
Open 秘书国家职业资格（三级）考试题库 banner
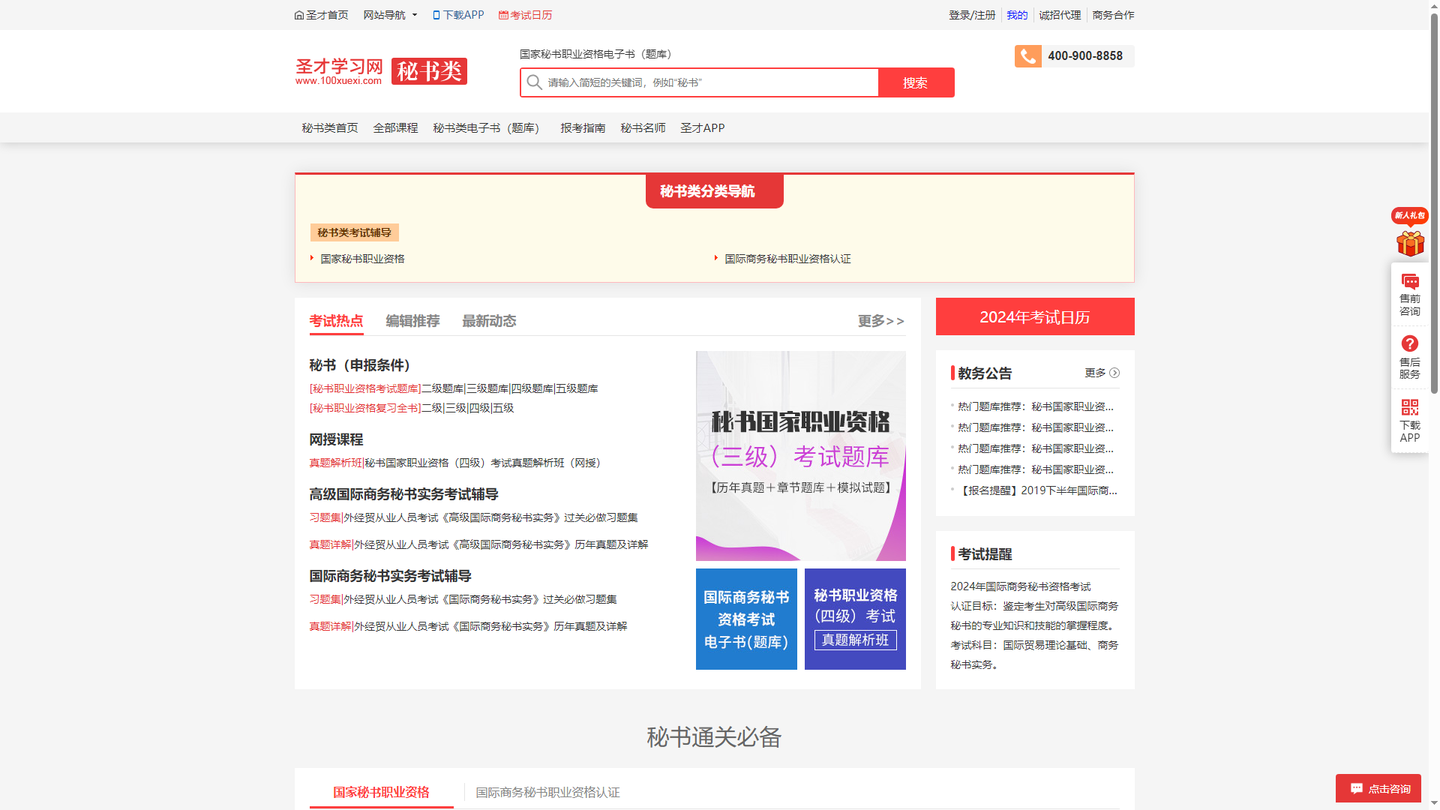801,456
